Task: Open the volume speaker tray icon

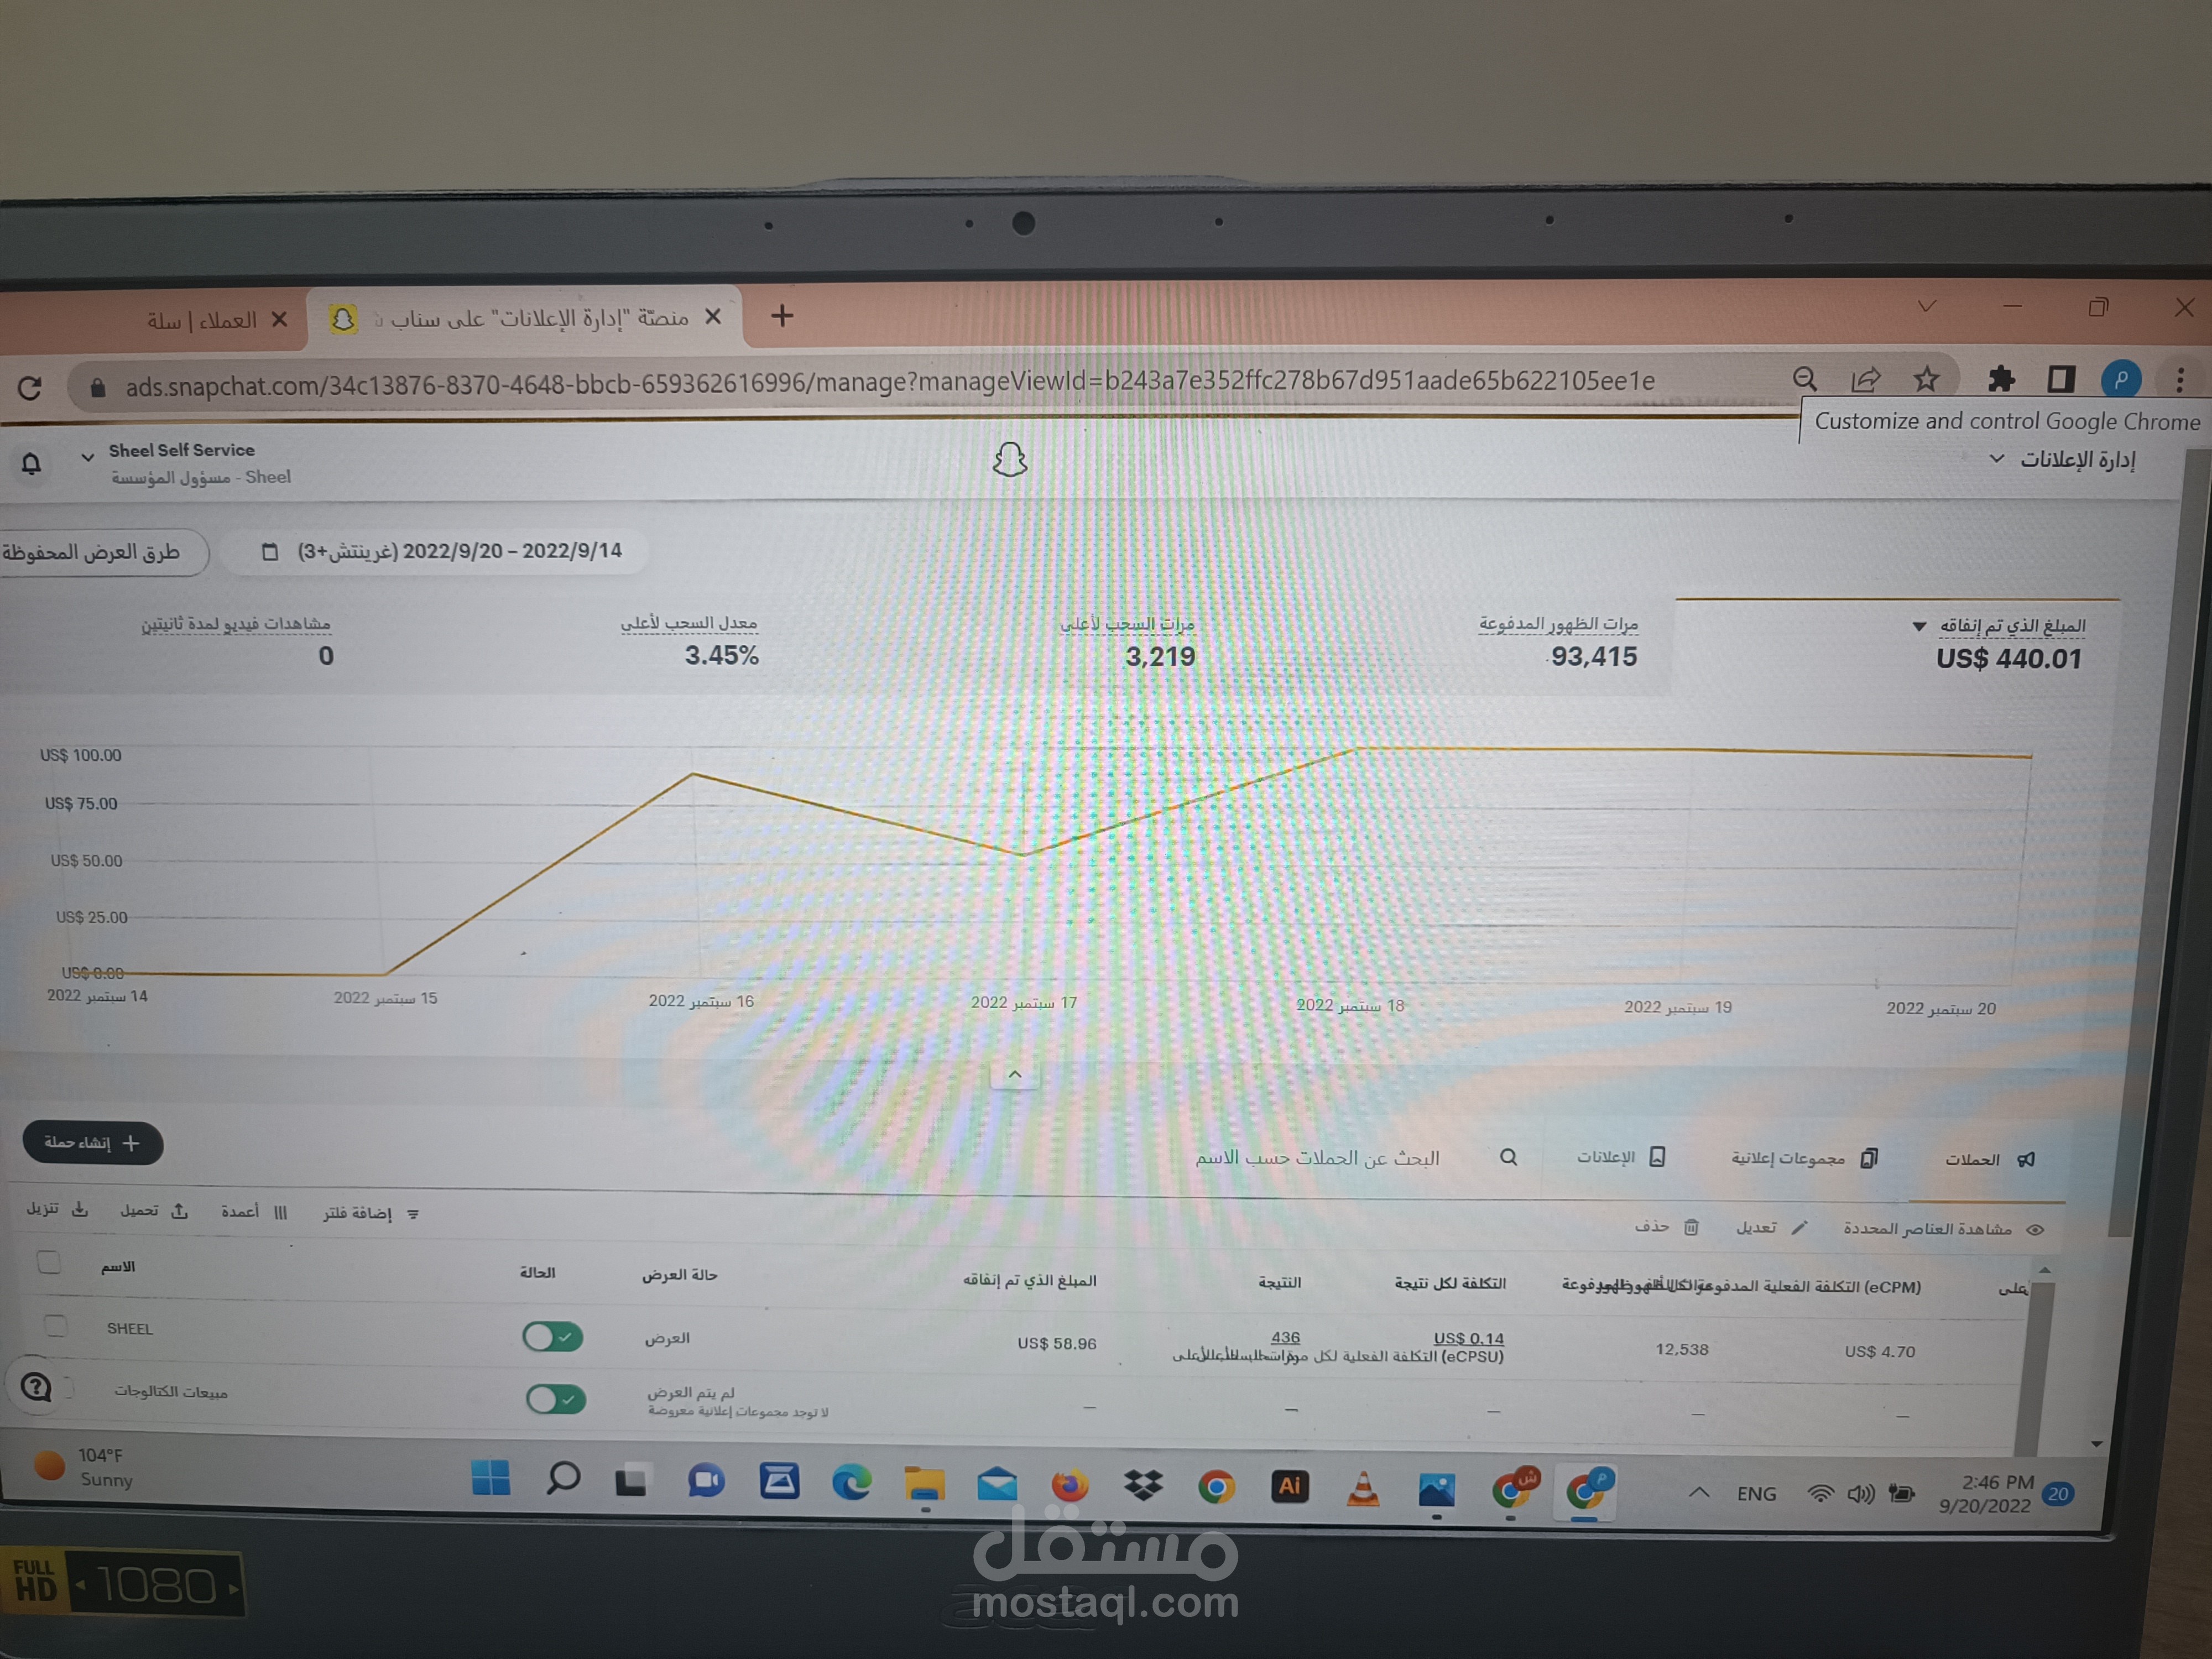Action: pyautogui.click(x=1860, y=1494)
